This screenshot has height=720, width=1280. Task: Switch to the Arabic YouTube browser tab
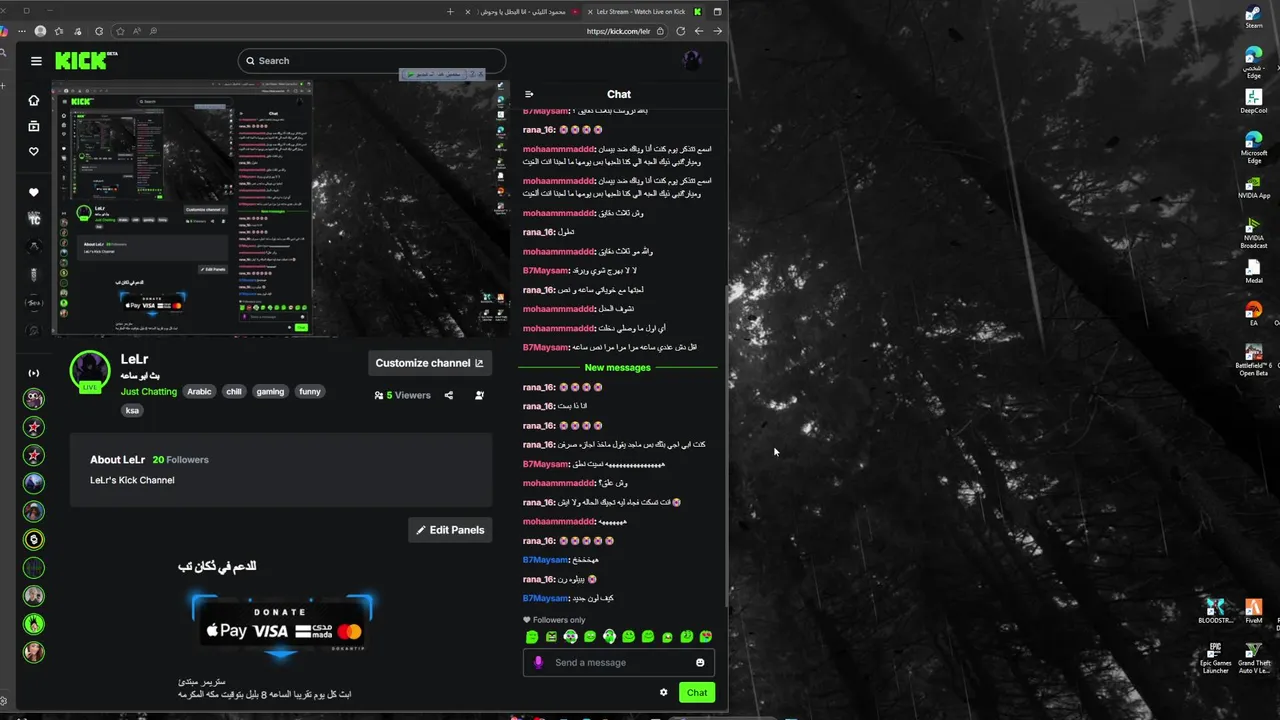[522, 12]
